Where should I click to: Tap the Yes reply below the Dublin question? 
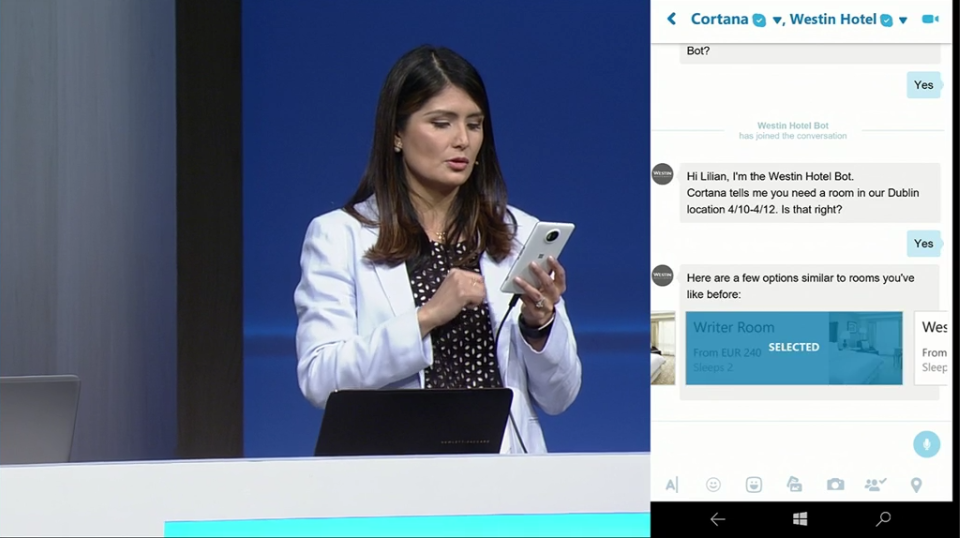[x=923, y=244]
